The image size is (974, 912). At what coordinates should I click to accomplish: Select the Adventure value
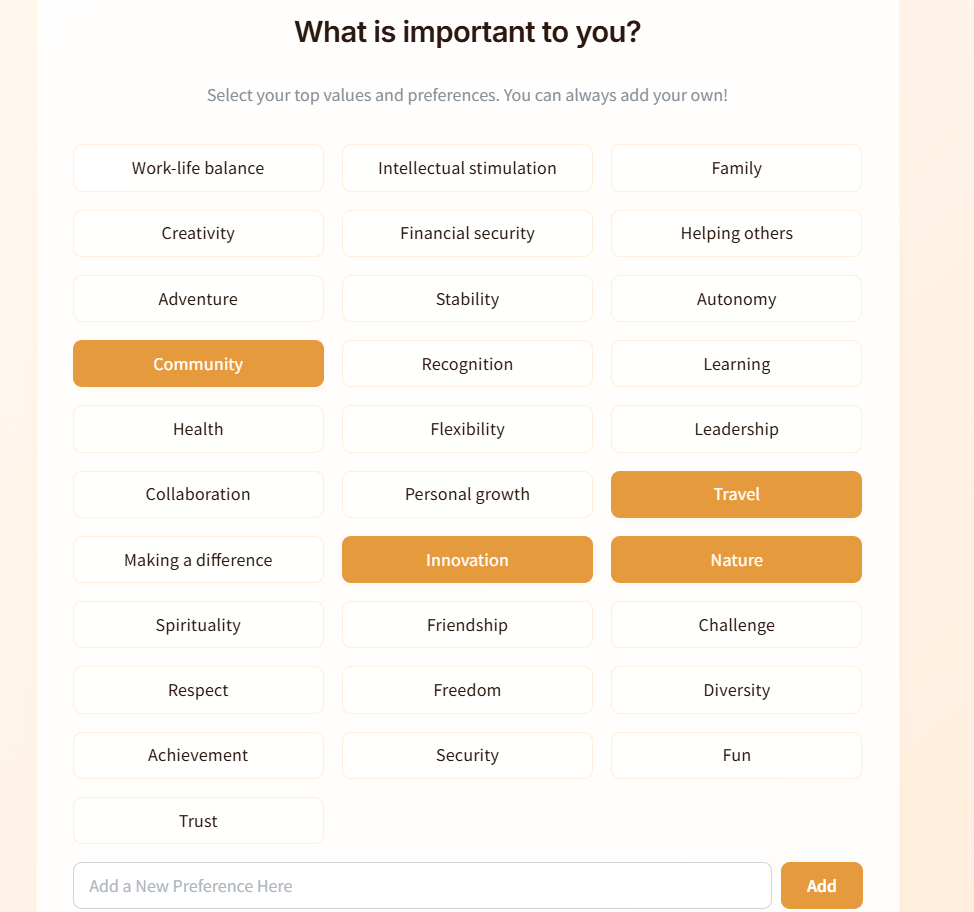click(x=198, y=299)
